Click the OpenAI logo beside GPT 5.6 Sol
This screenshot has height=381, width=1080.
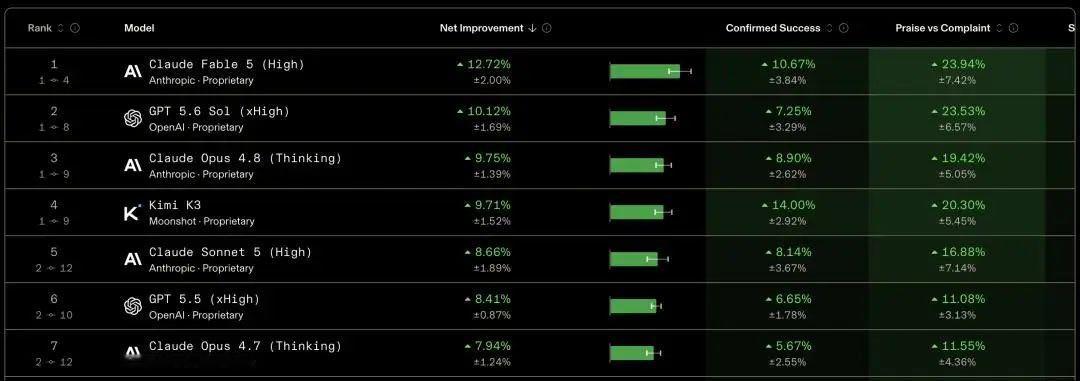click(133, 119)
